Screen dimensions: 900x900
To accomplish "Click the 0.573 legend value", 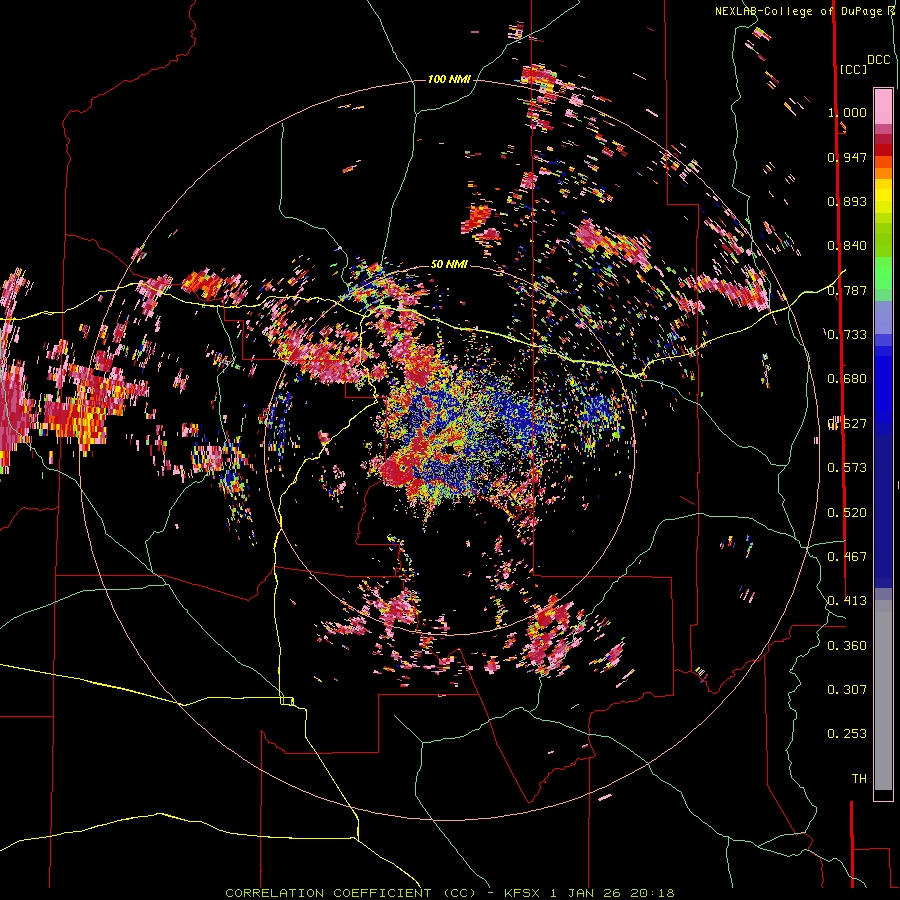I will click(847, 468).
